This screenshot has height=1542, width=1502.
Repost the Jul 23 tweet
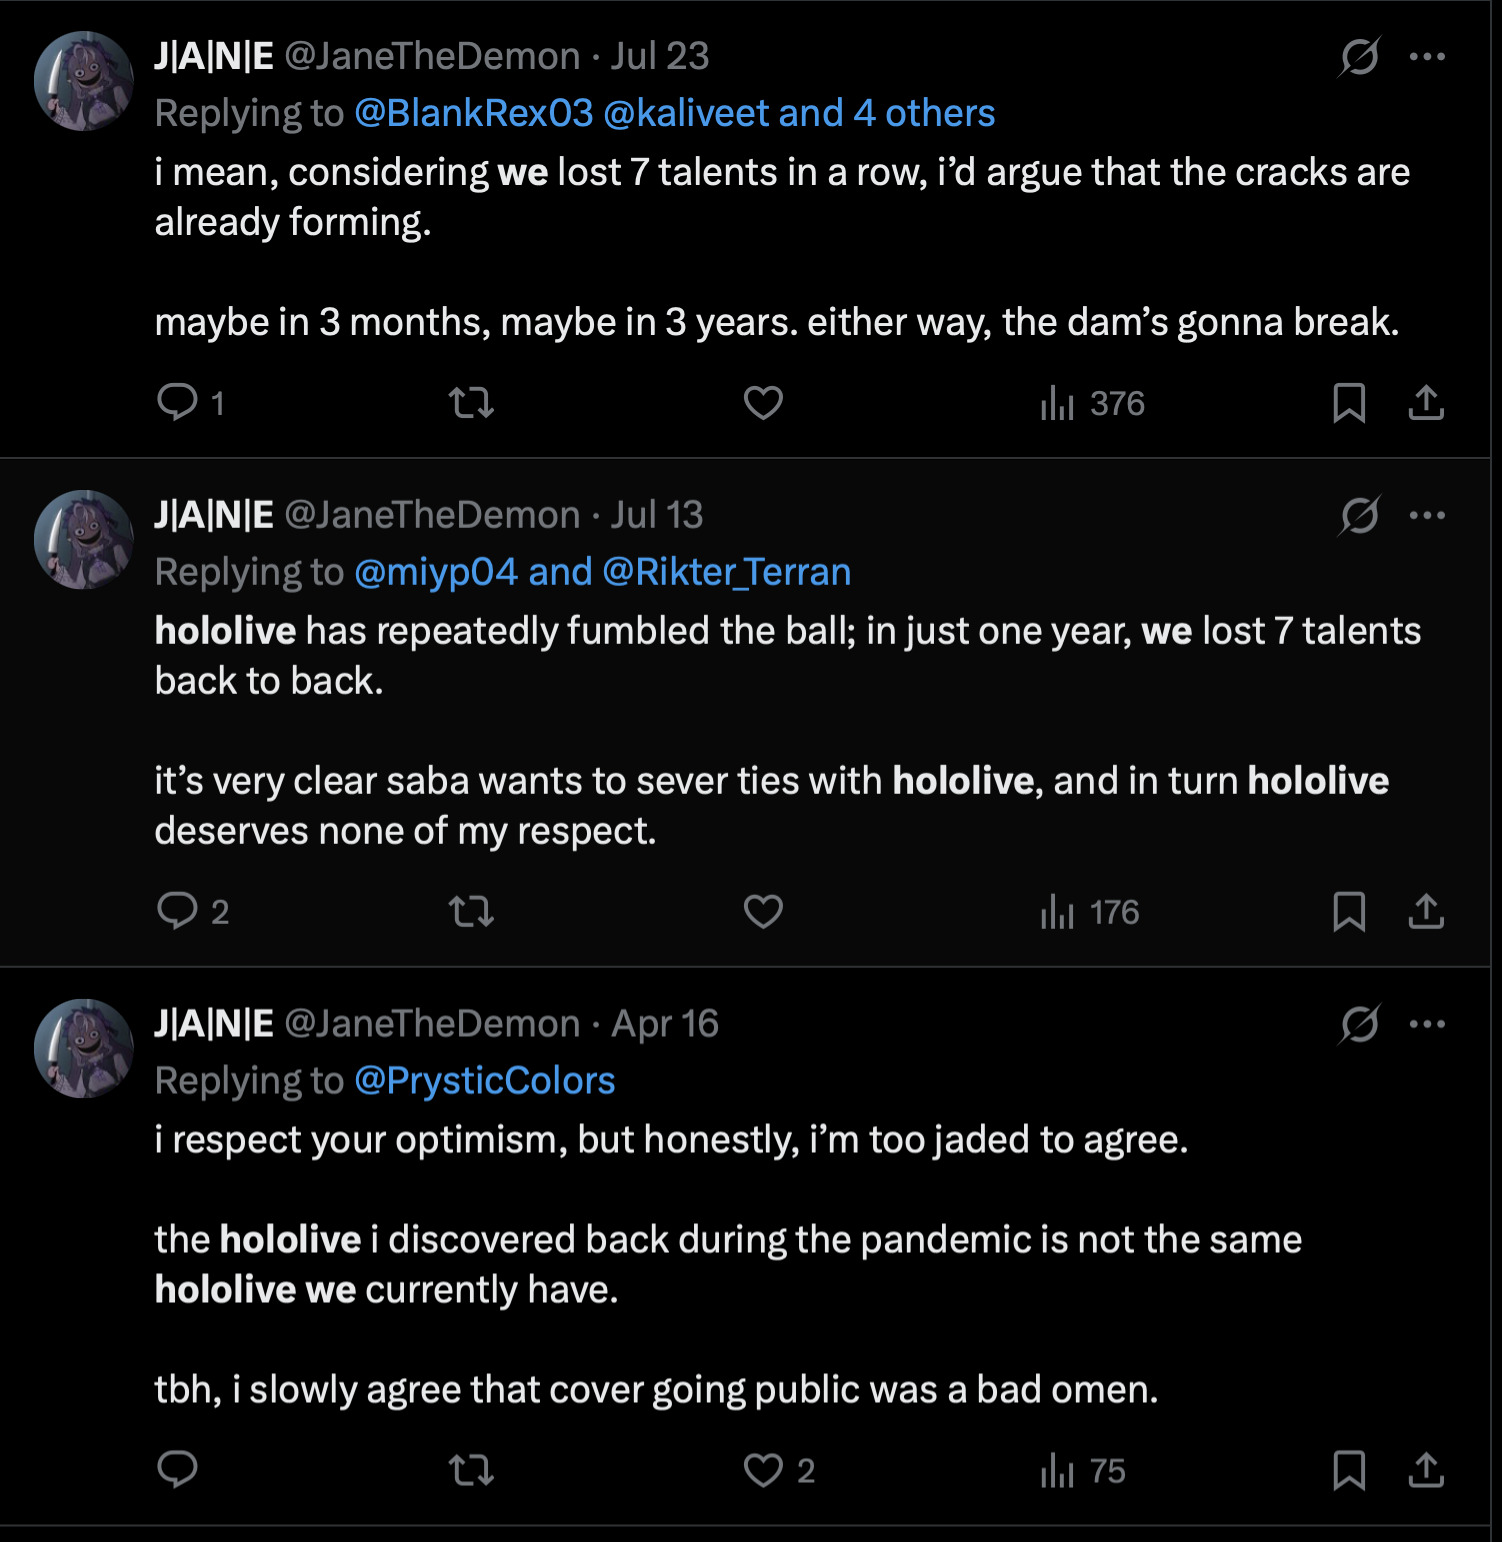coord(471,403)
